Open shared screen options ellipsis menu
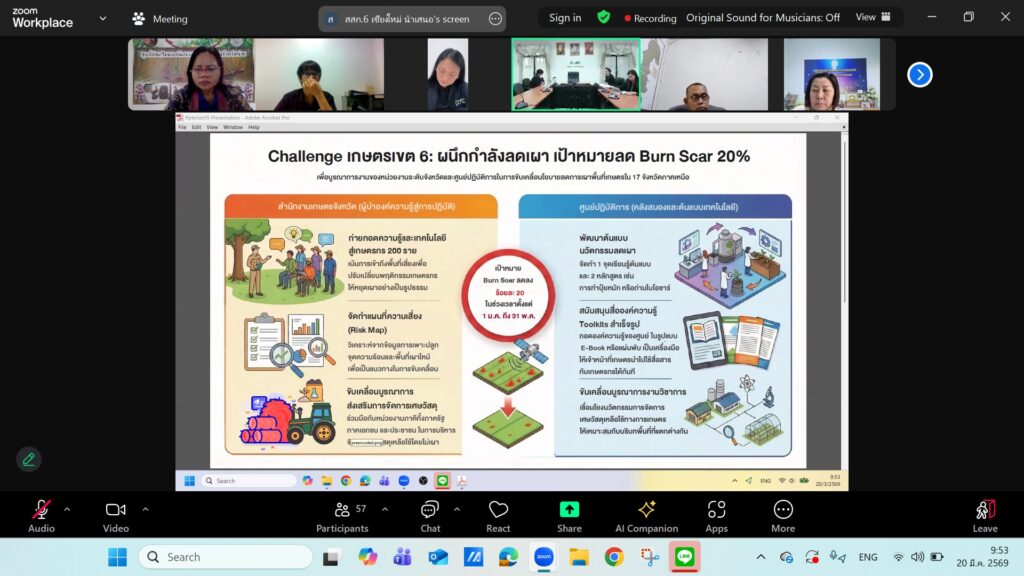1024x576 pixels. [x=495, y=18]
